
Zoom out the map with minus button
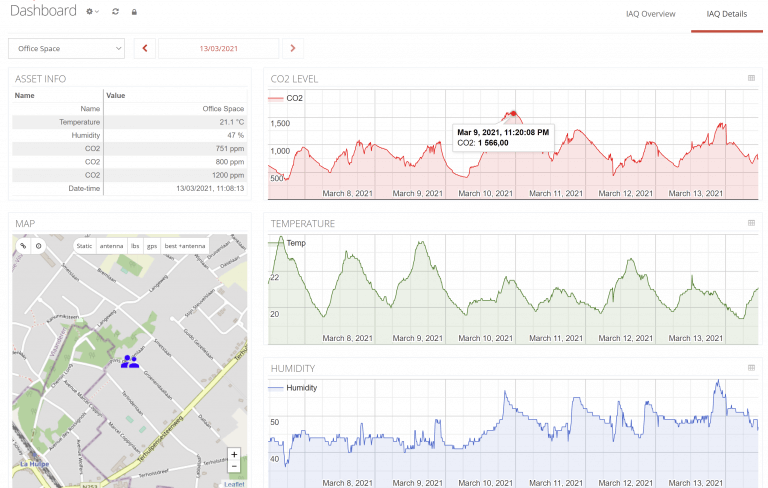pyautogui.click(x=234, y=466)
